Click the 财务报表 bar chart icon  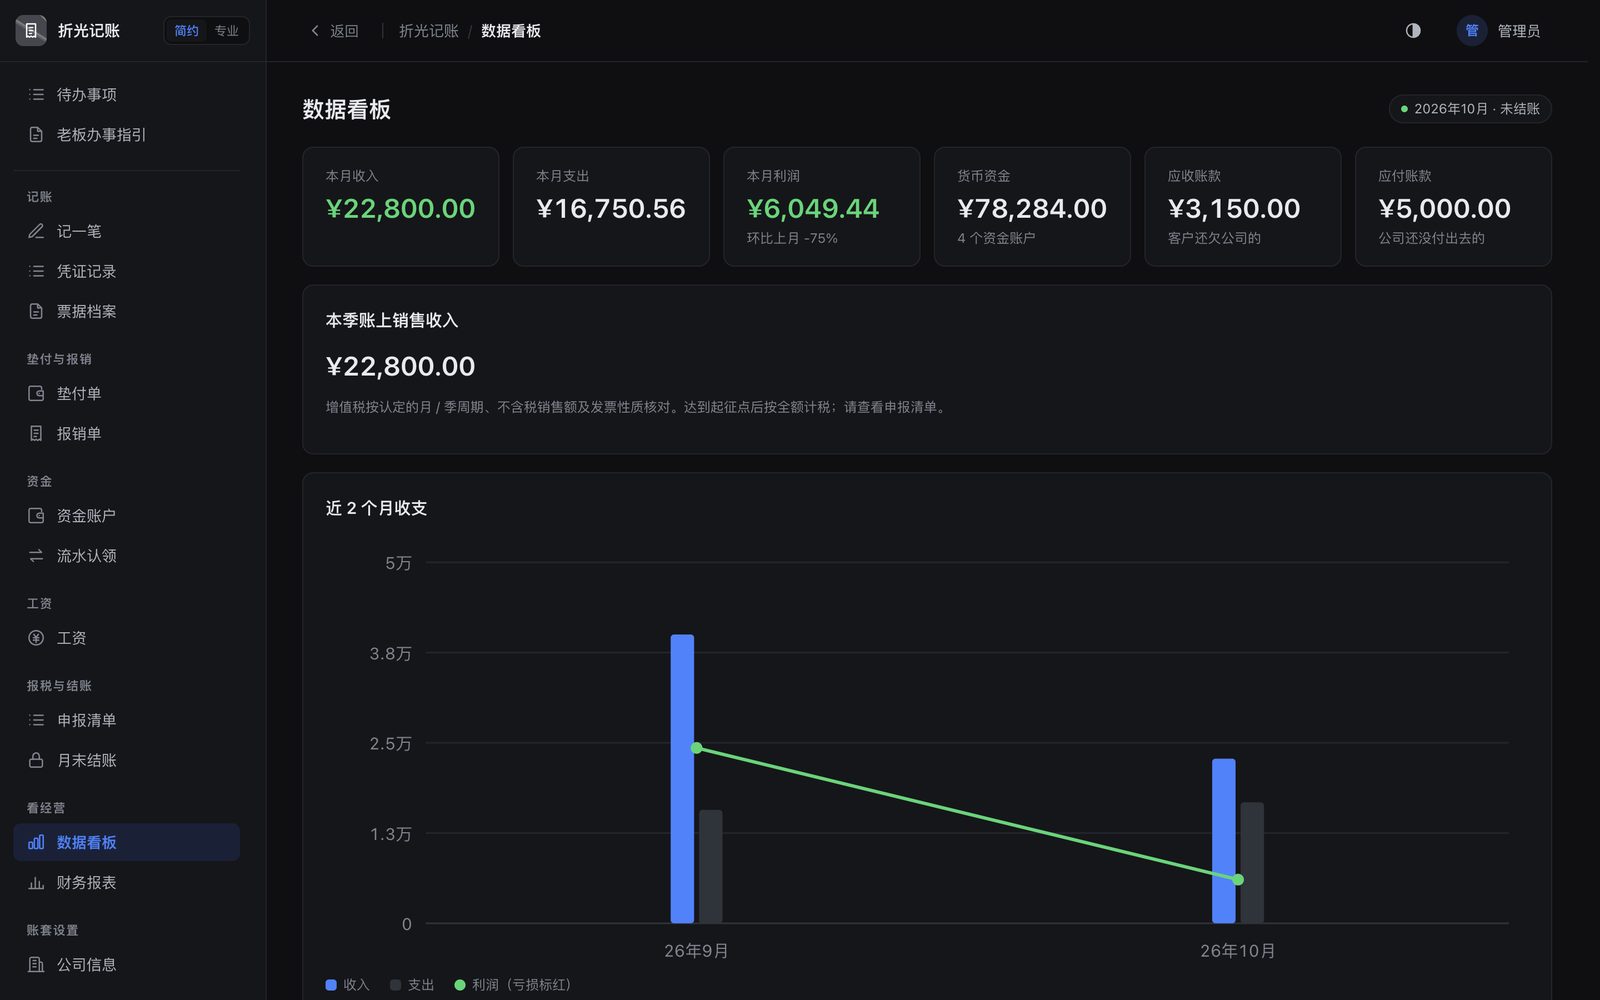(x=36, y=882)
